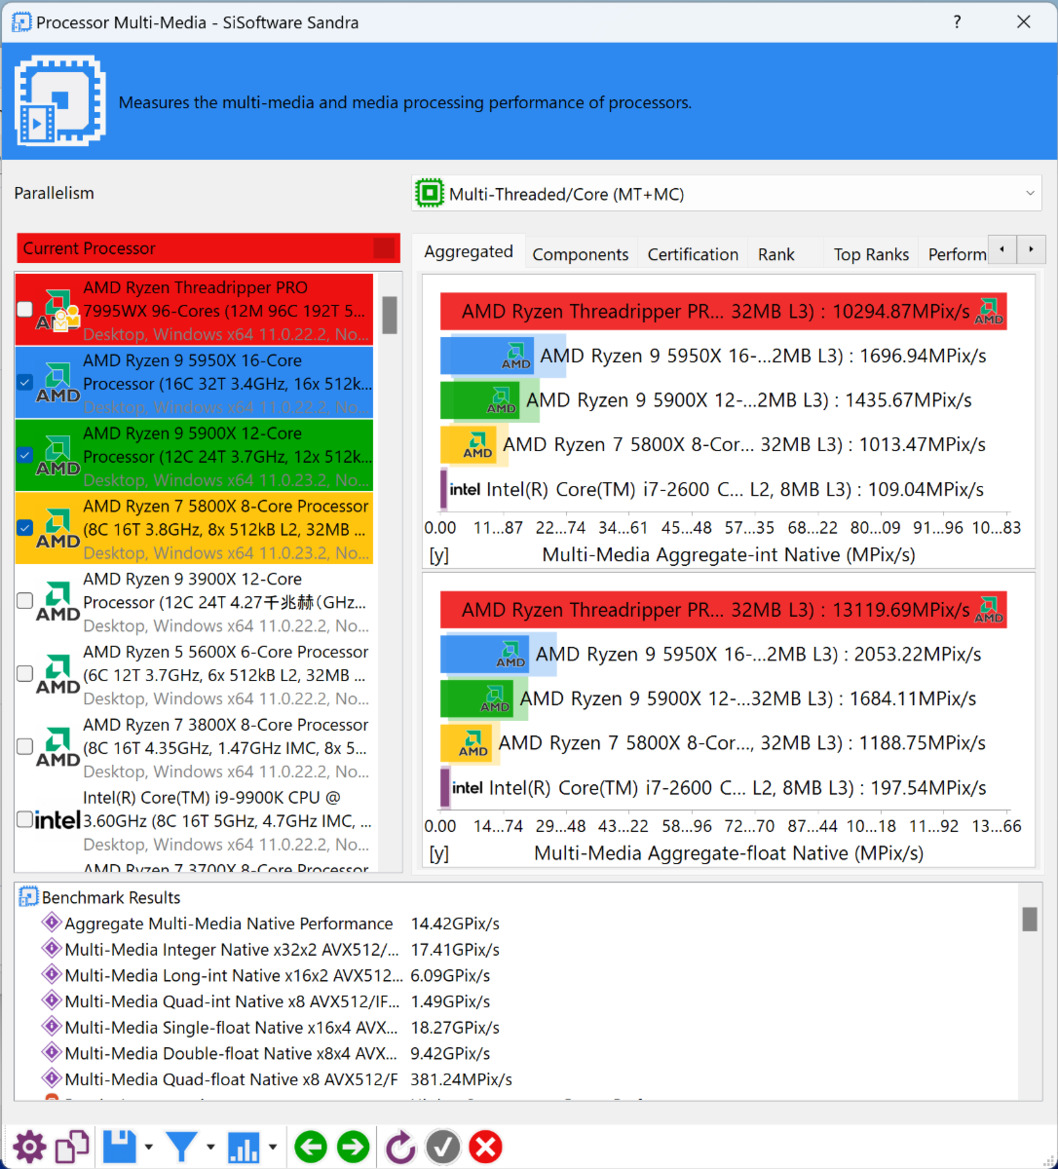
Task: Switch to the Components tab
Action: (580, 254)
